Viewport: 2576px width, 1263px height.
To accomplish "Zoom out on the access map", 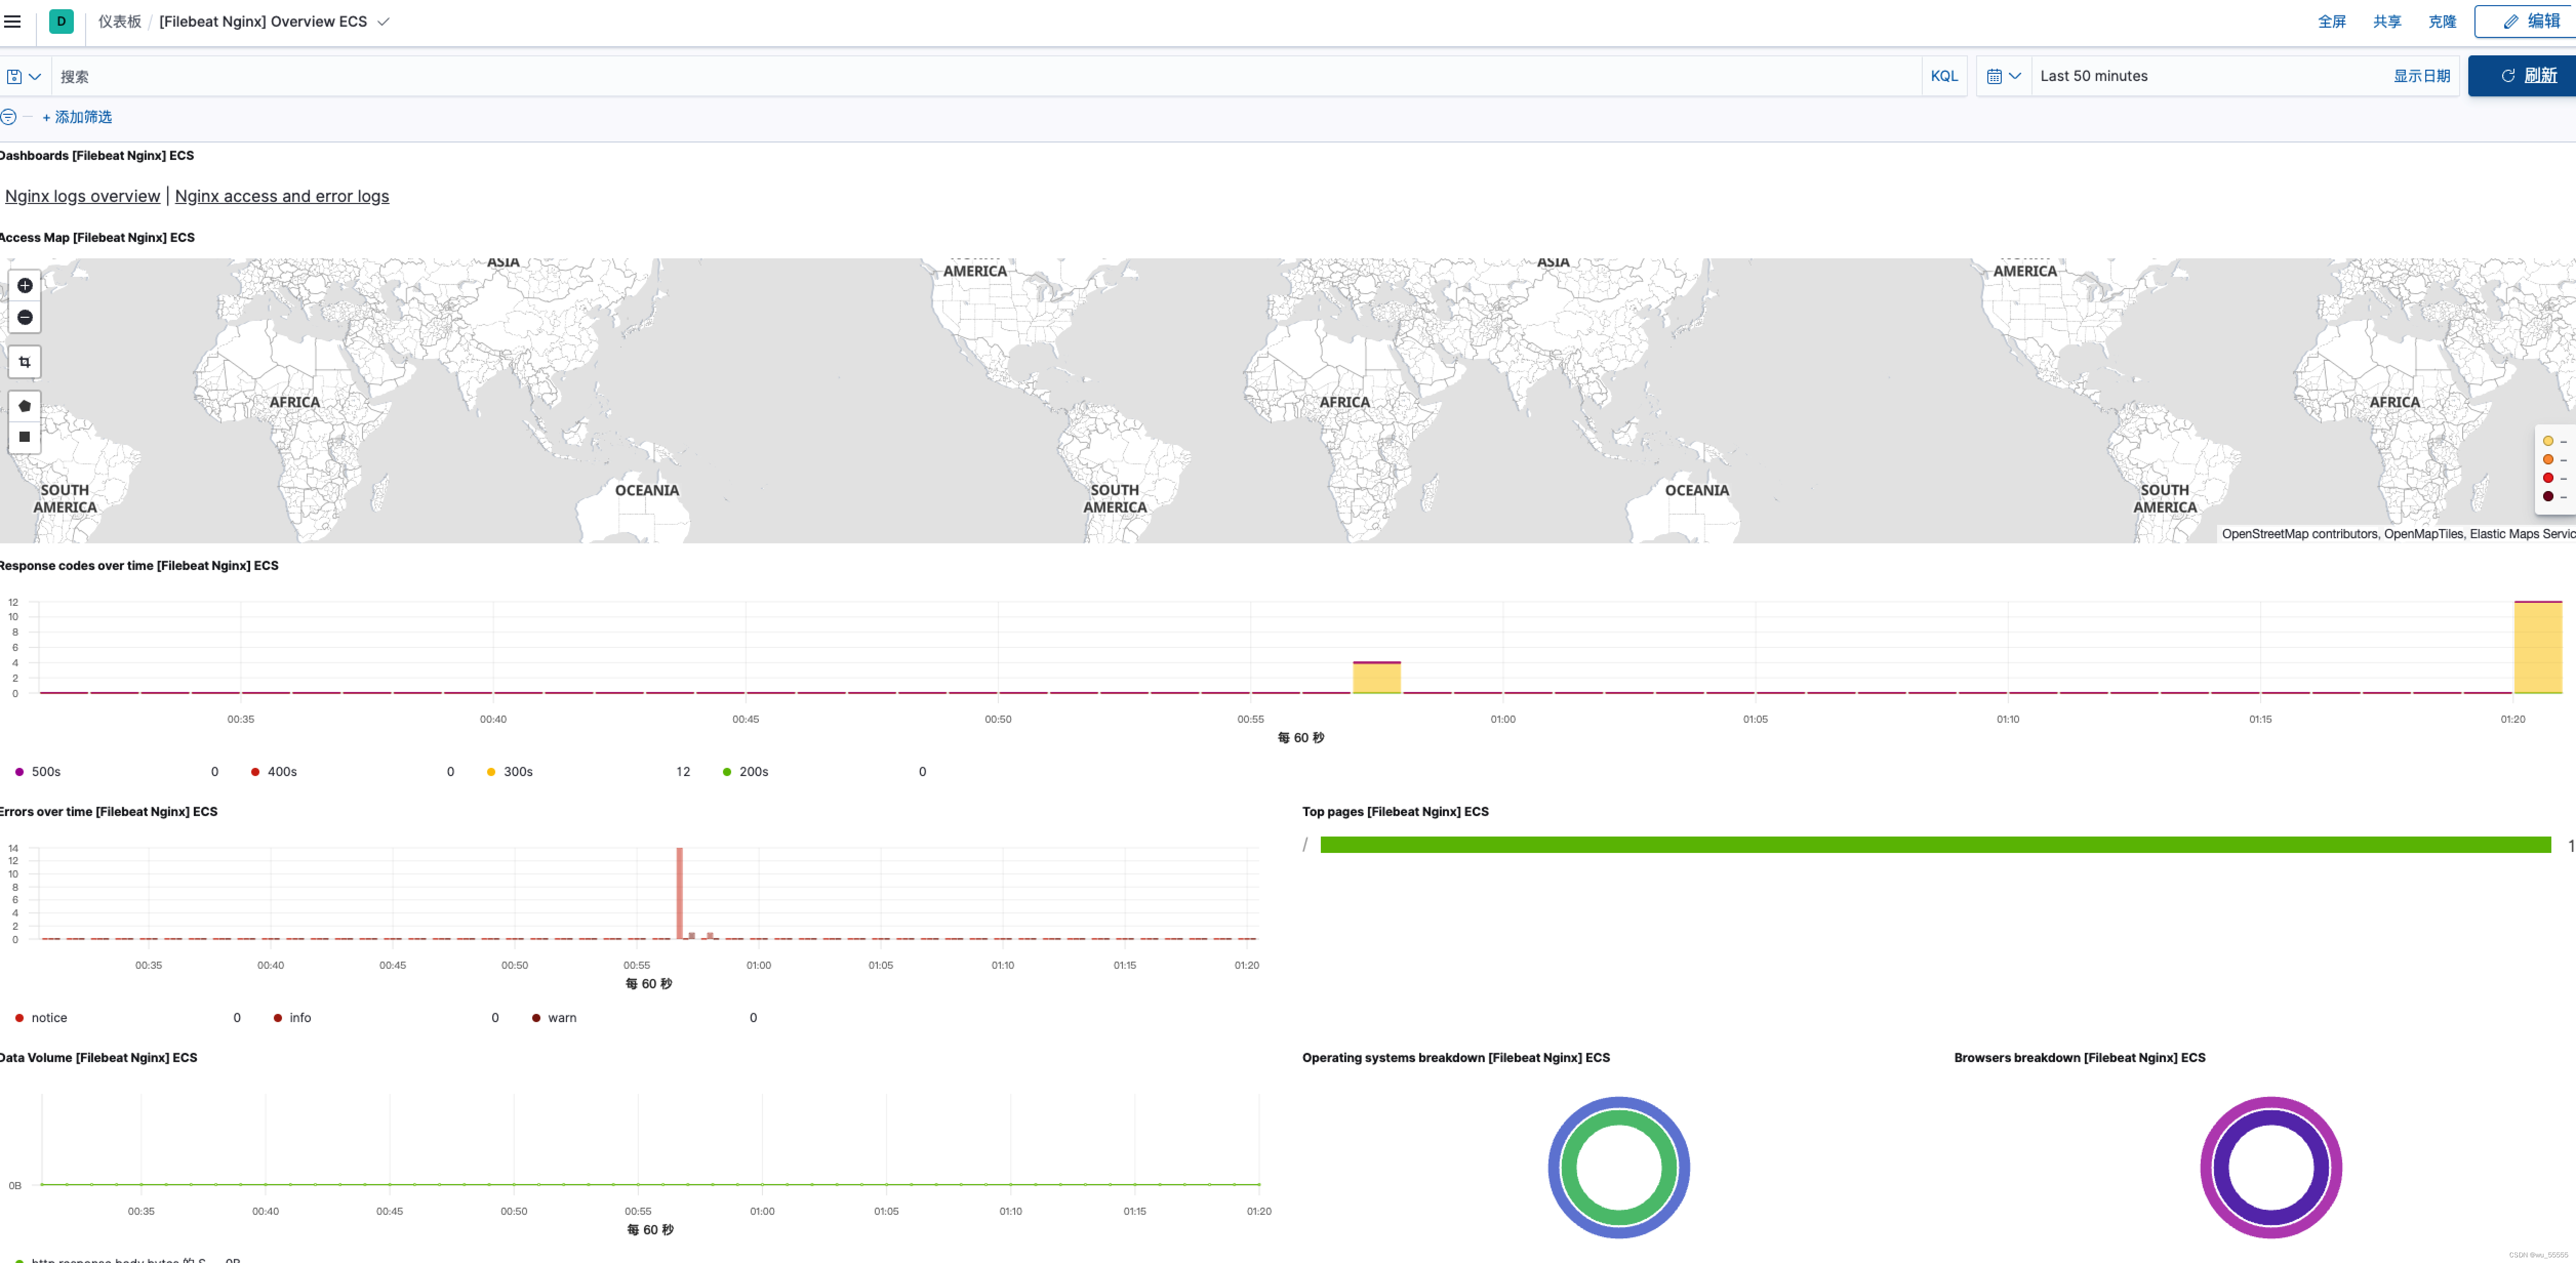I will 25,317.
